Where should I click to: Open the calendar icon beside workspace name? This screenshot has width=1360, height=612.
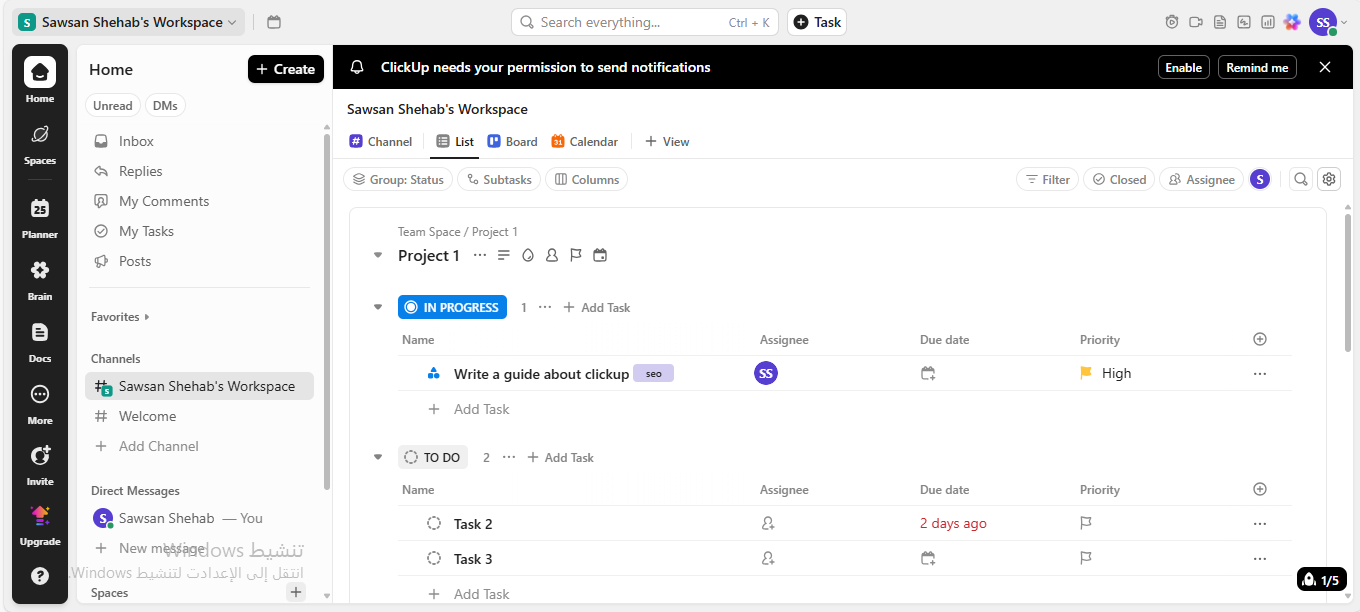274,22
